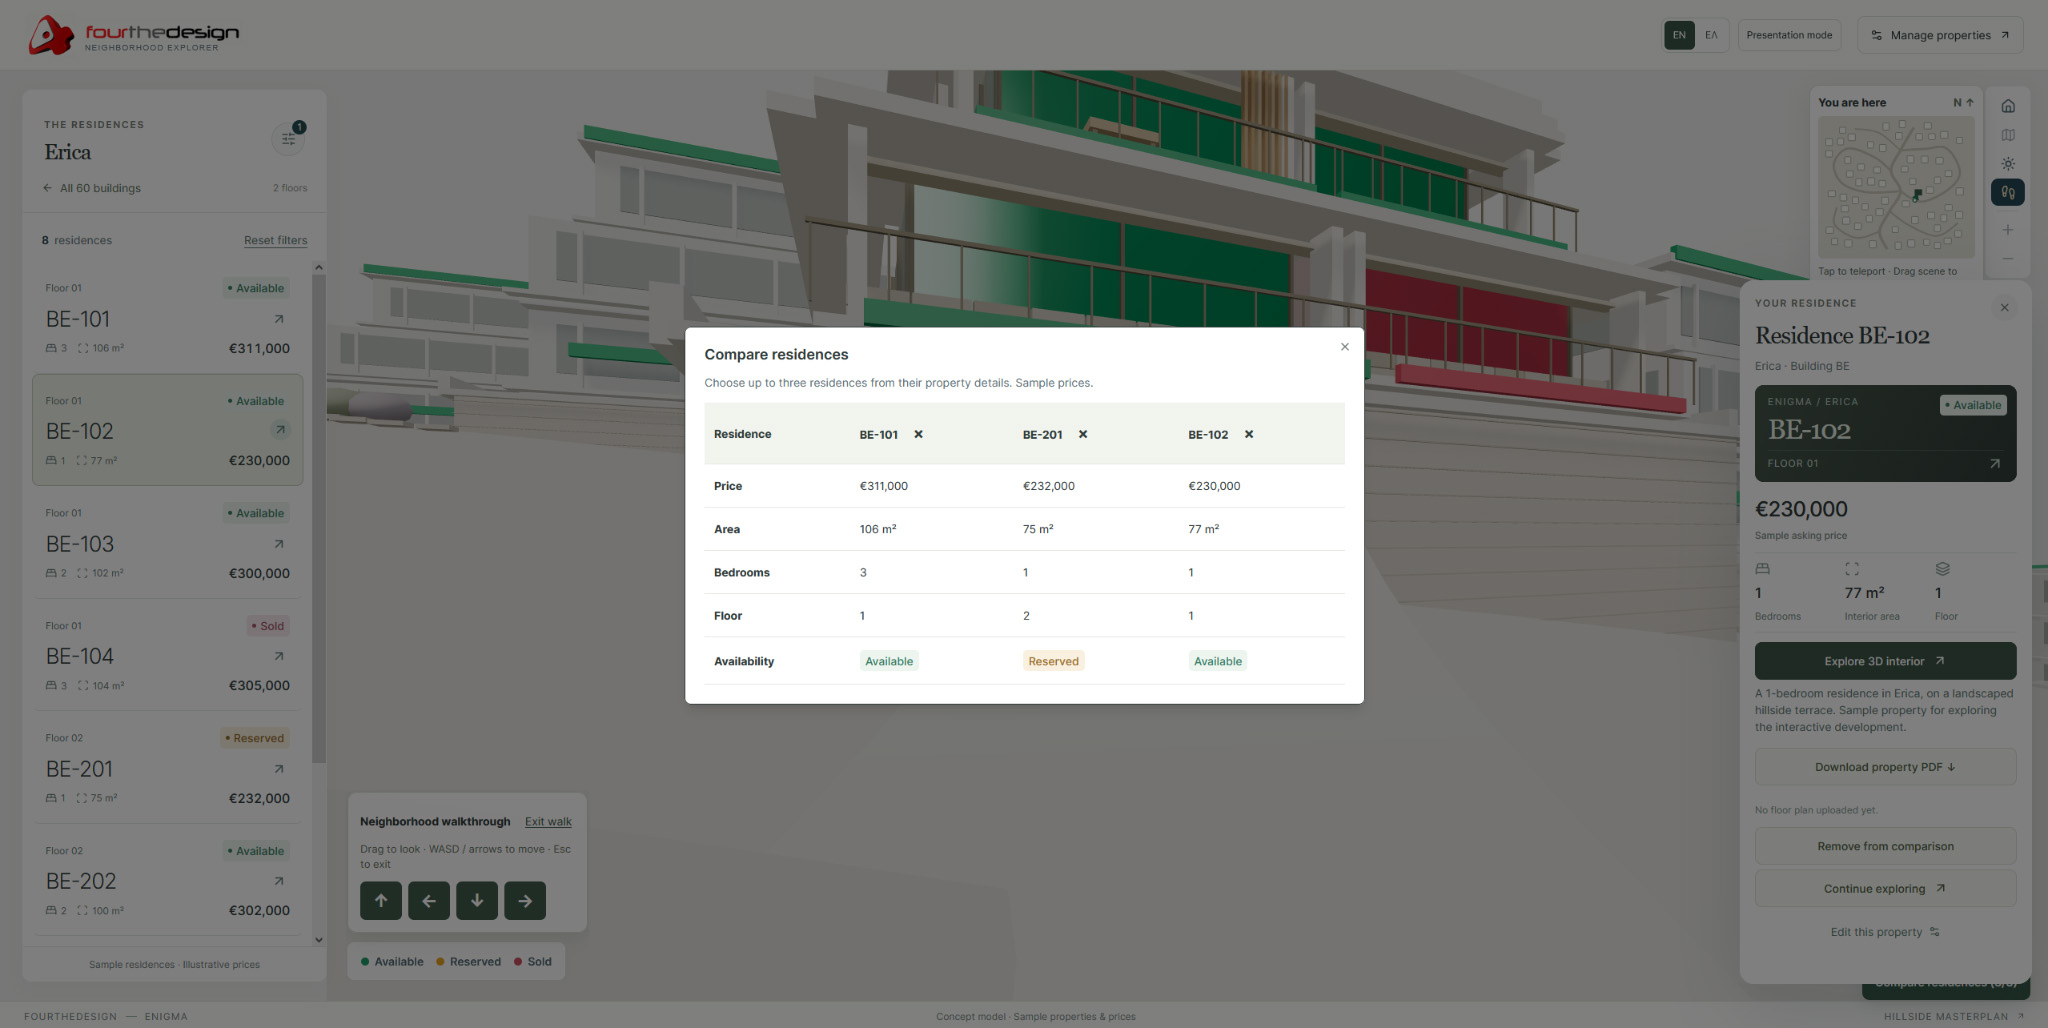Click the home view icon
The height and width of the screenshot is (1028, 2048).
coord(2007,106)
